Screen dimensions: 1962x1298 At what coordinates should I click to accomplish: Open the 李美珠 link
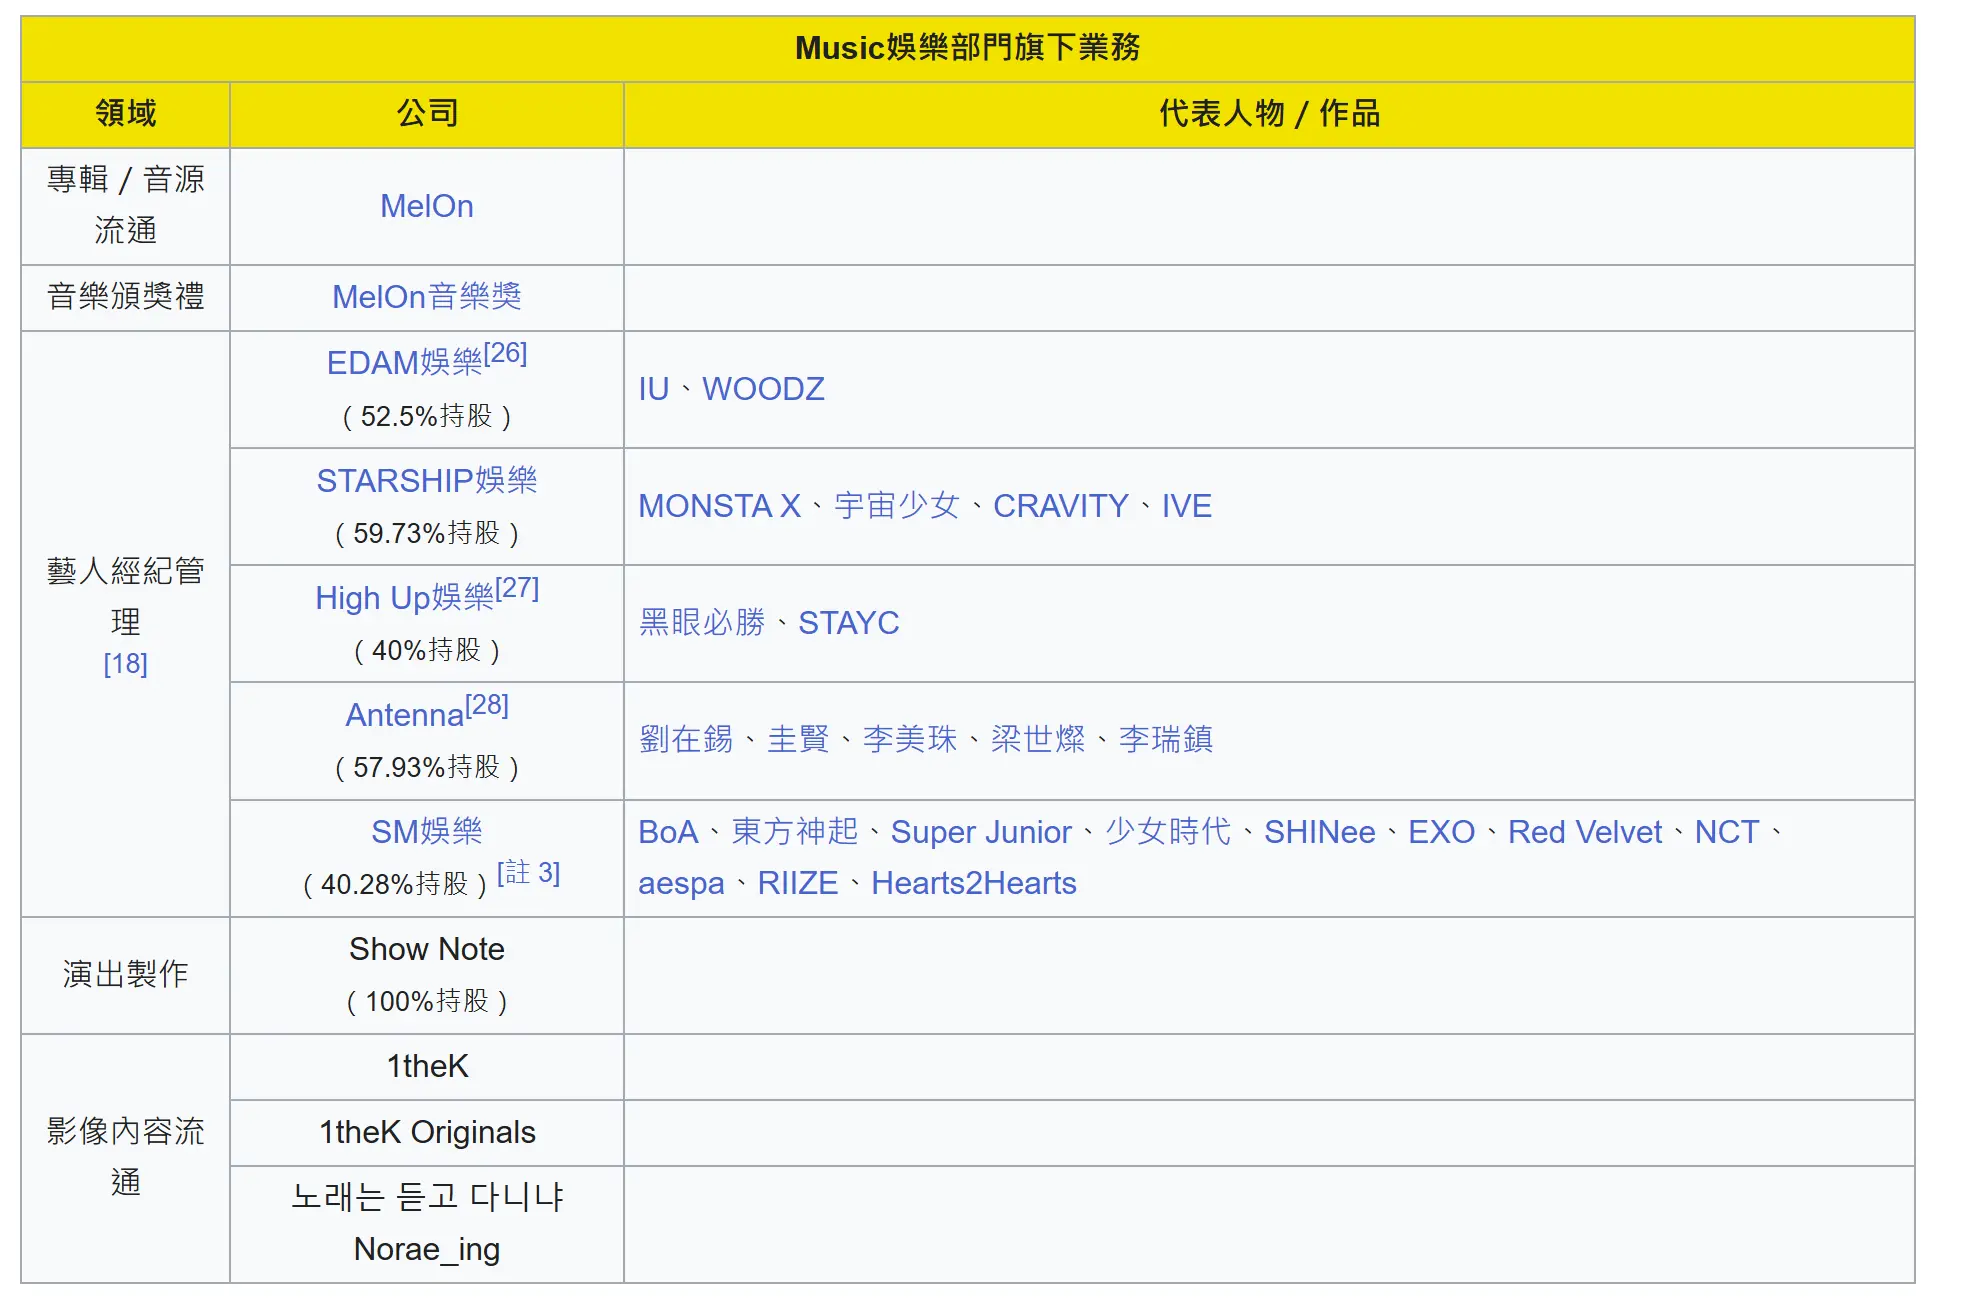click(910, 740)
